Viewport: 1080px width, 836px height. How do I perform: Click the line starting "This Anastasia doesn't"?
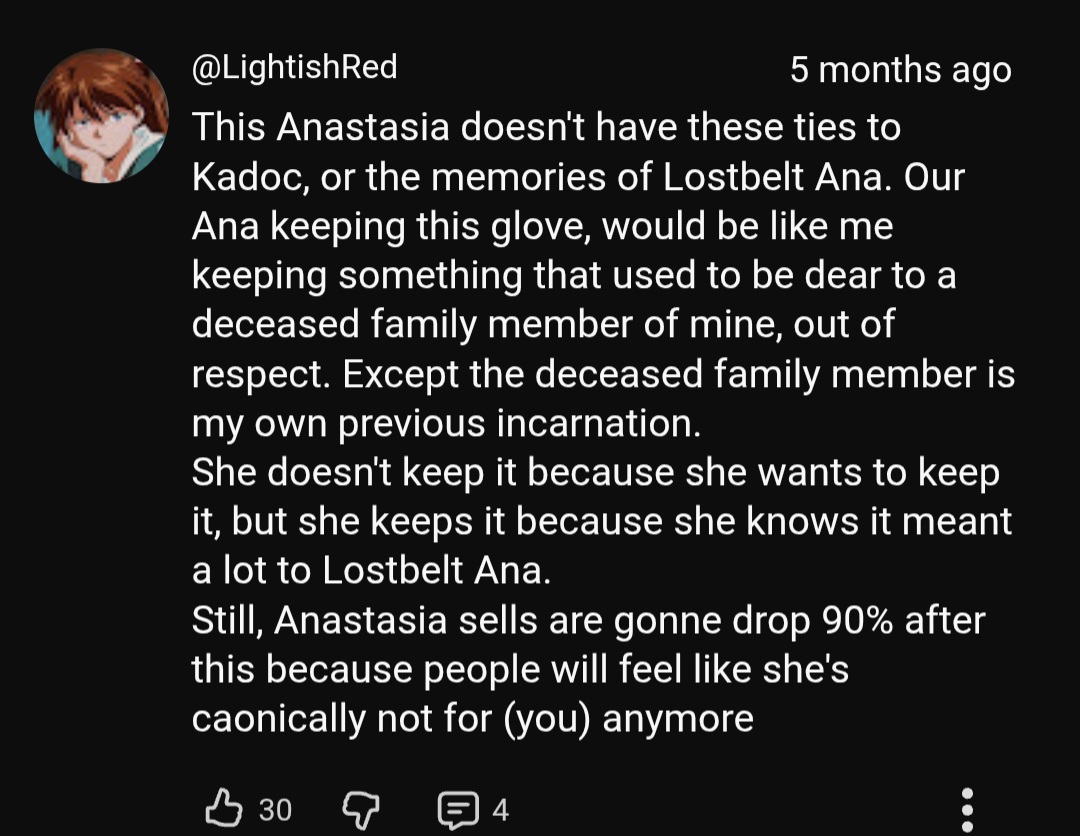coord(545,128)
